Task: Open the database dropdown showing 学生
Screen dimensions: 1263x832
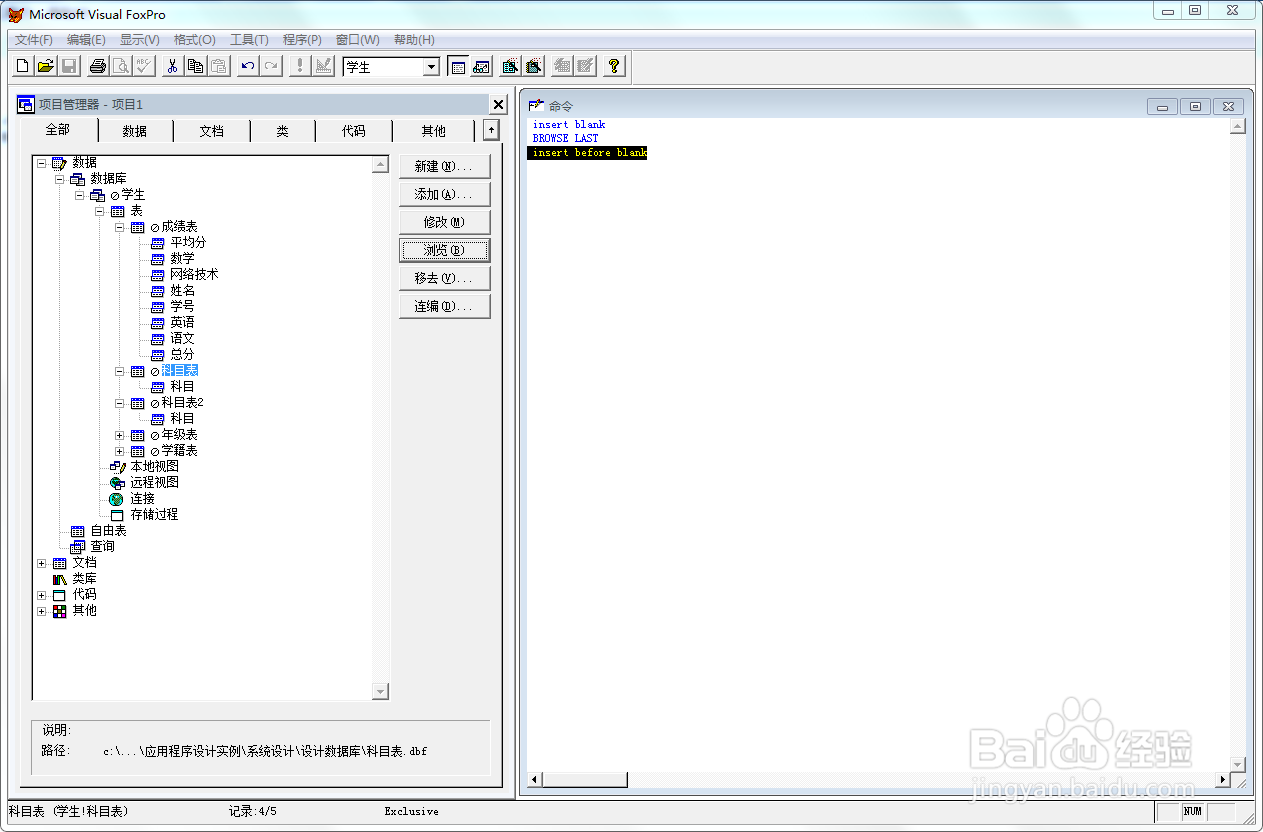Action: tap(431, 67)
